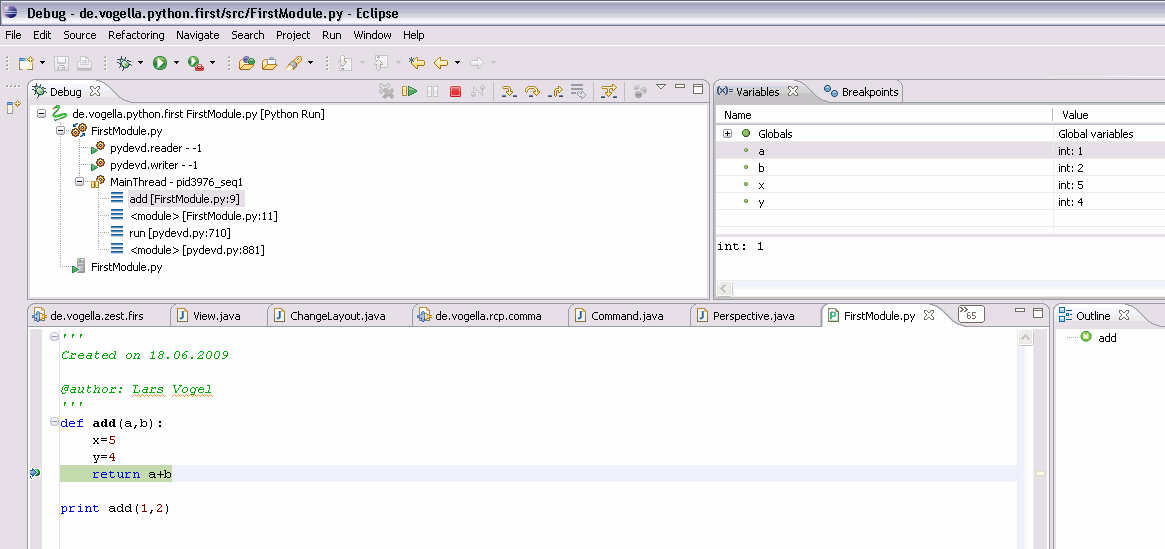Launch the green Run button in main toolbar

pos(159,63)
